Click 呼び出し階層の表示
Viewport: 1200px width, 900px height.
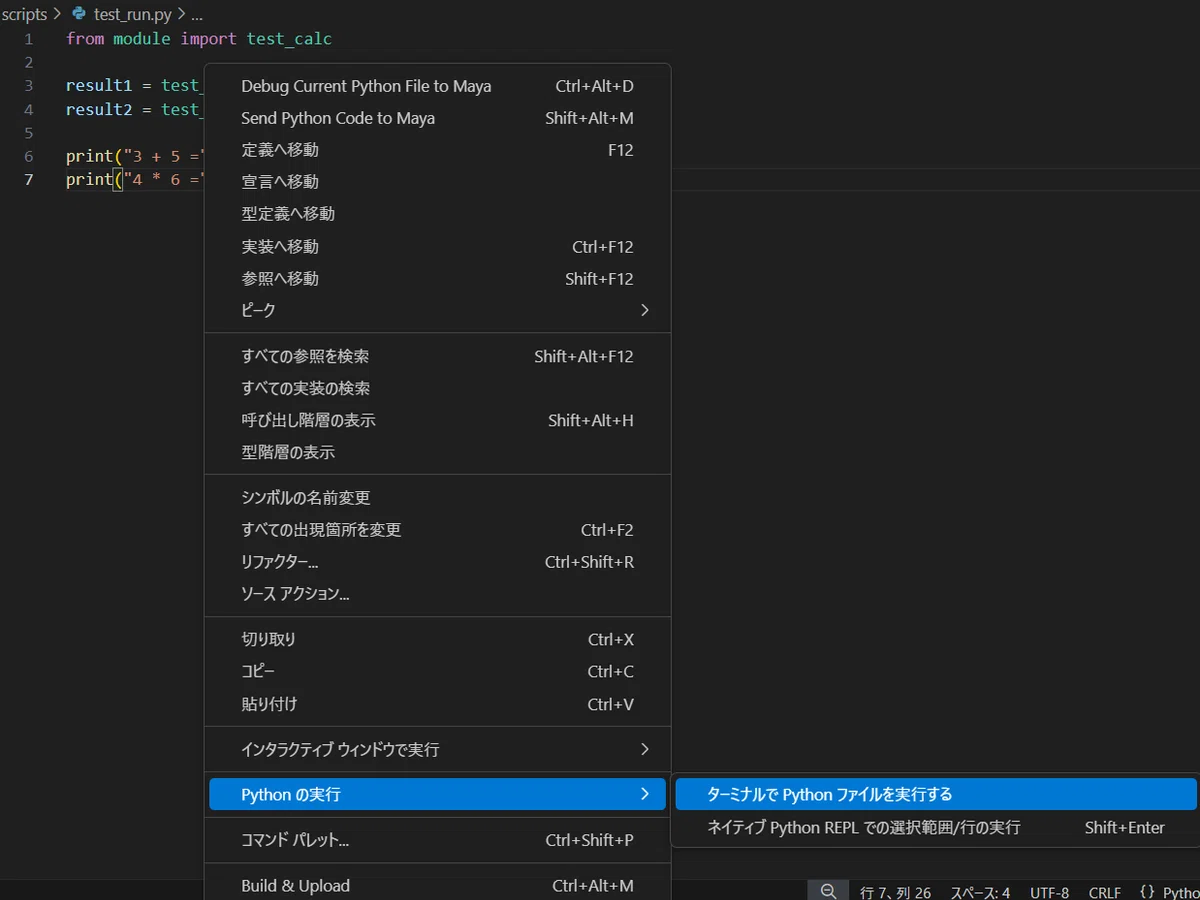[x=437, y=420]
